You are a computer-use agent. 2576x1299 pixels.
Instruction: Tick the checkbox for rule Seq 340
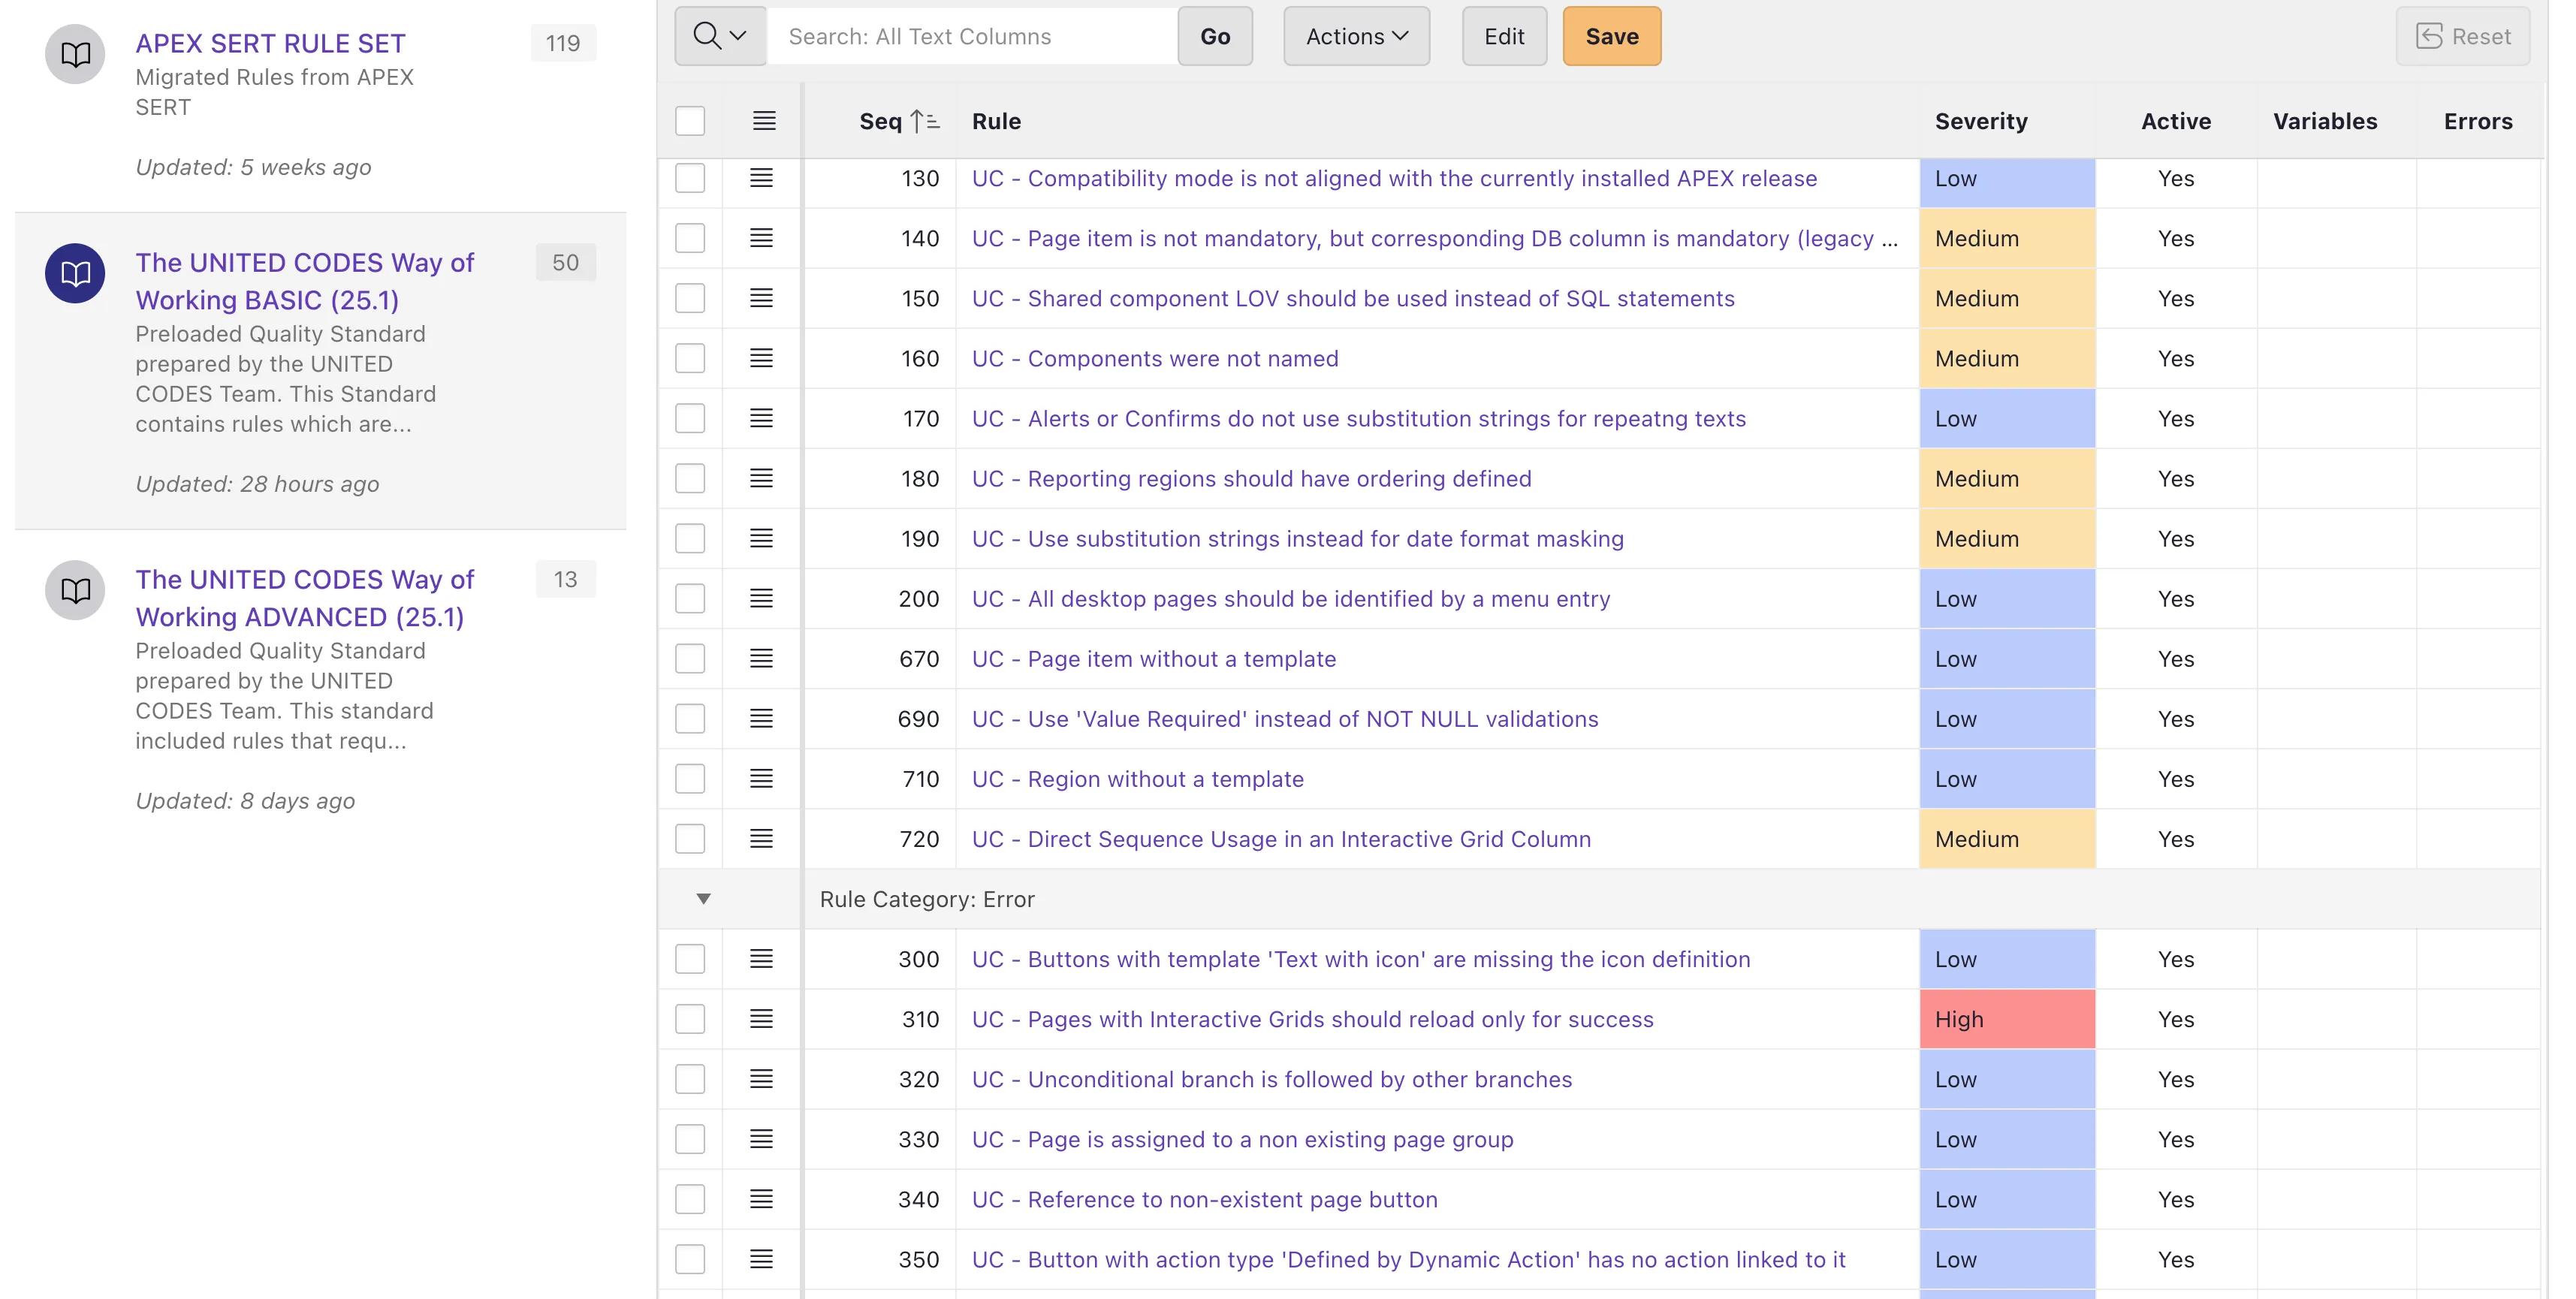pos(690,1199)
